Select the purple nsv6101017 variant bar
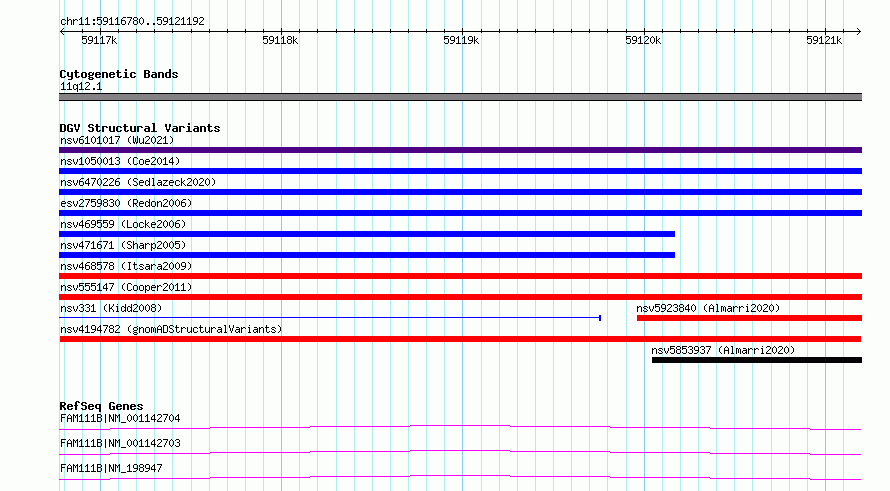 click(460, 150)
